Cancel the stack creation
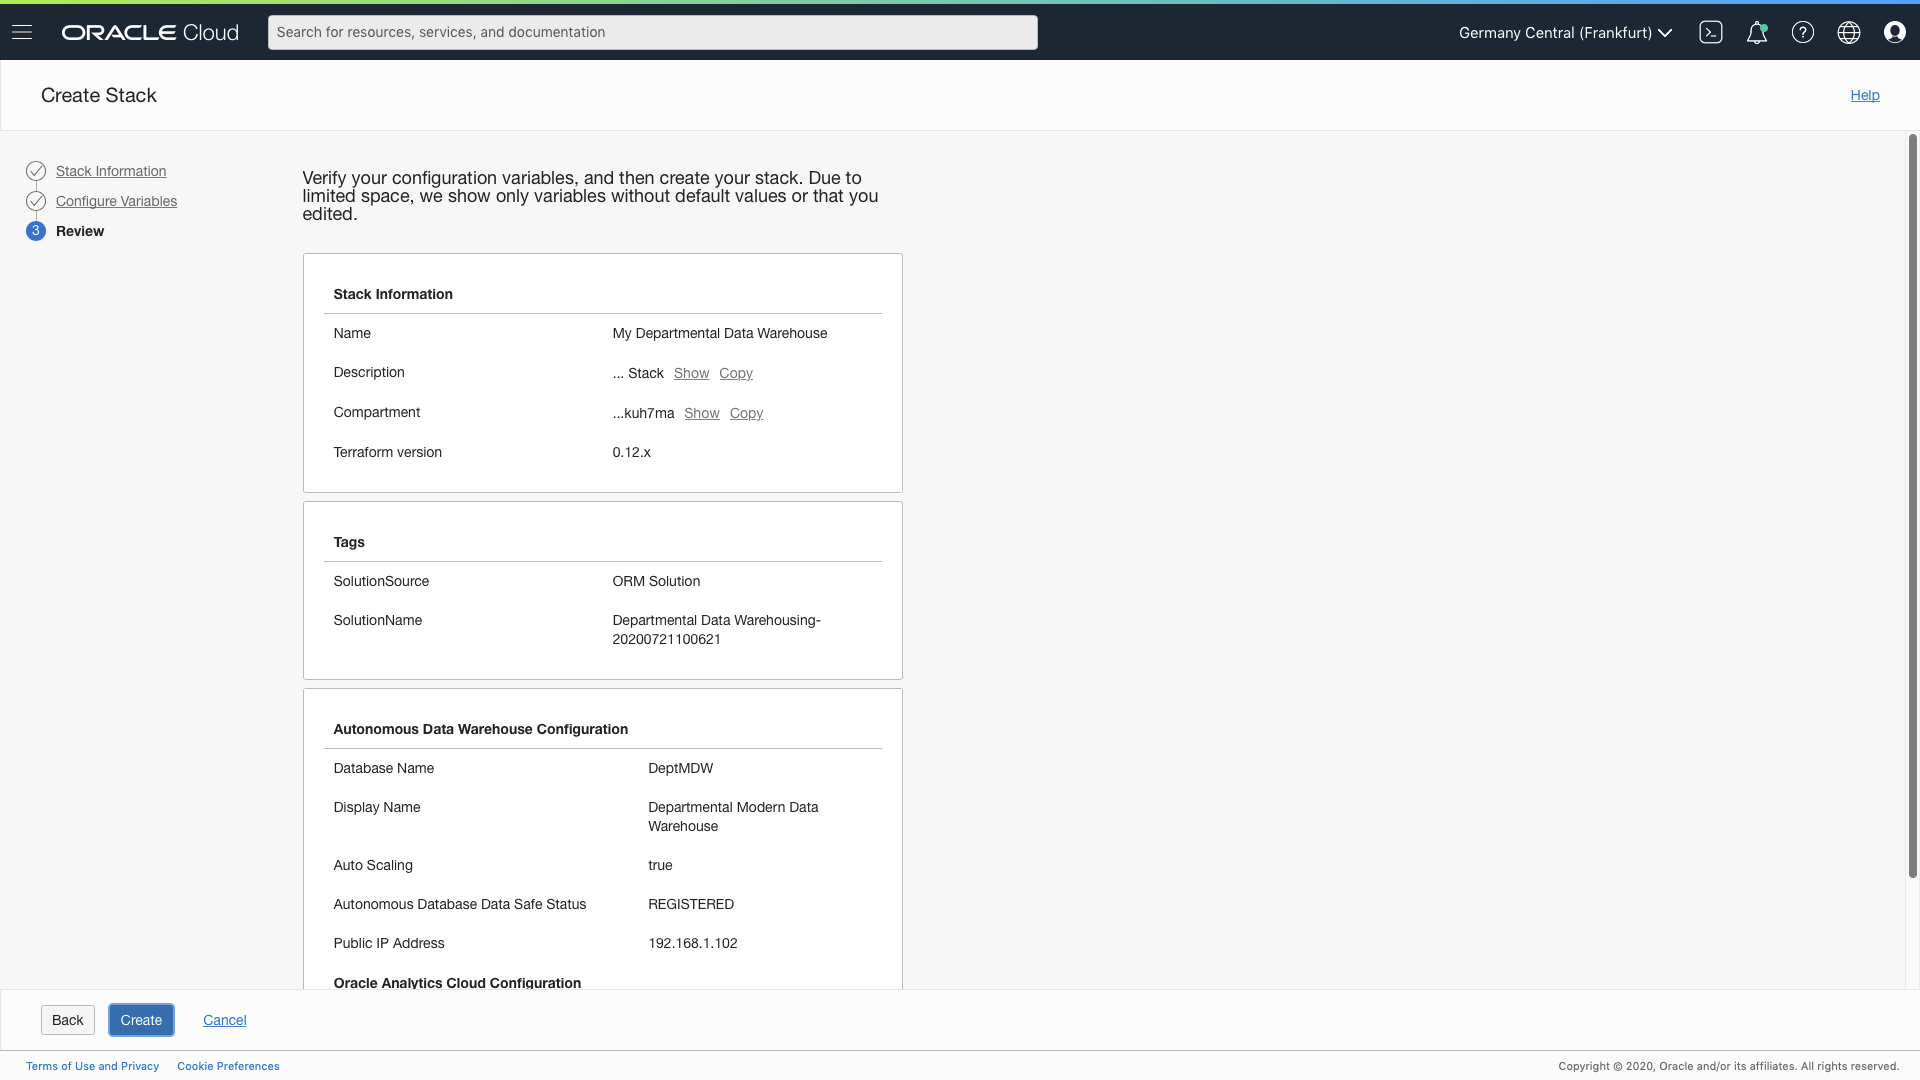Screen dimensions: 1920x1080 coord(224,1020)
